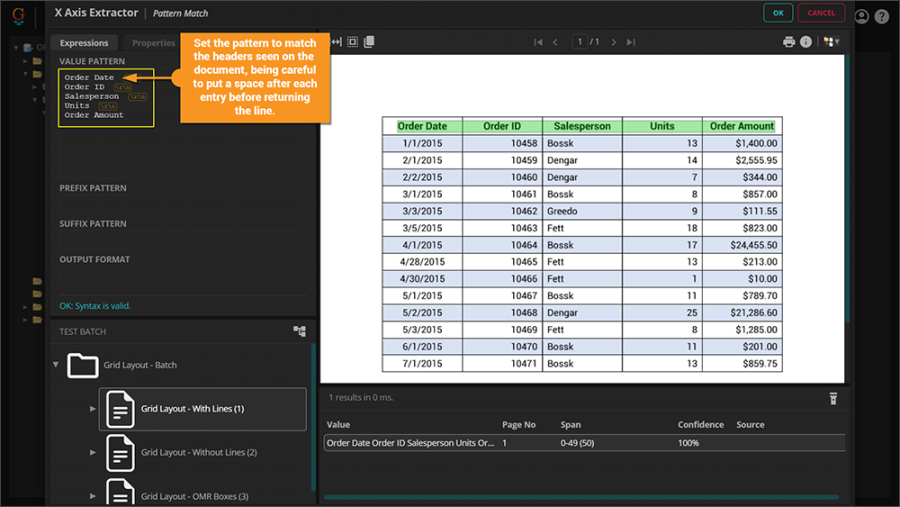This screenshot has height=507, width=900.
Task: Open the user account icon
Action: tap(862, 16)
